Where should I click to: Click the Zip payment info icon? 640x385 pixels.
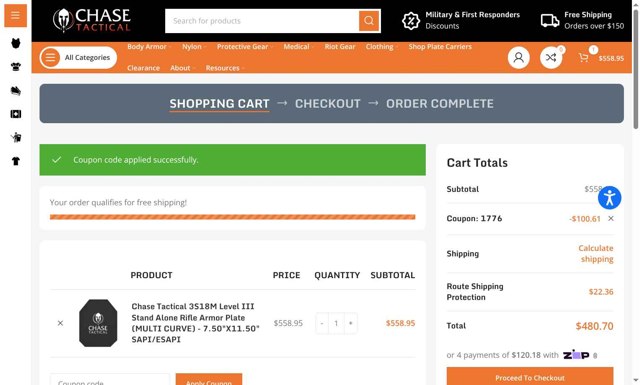pyautogui.click(x=595, y=356)
